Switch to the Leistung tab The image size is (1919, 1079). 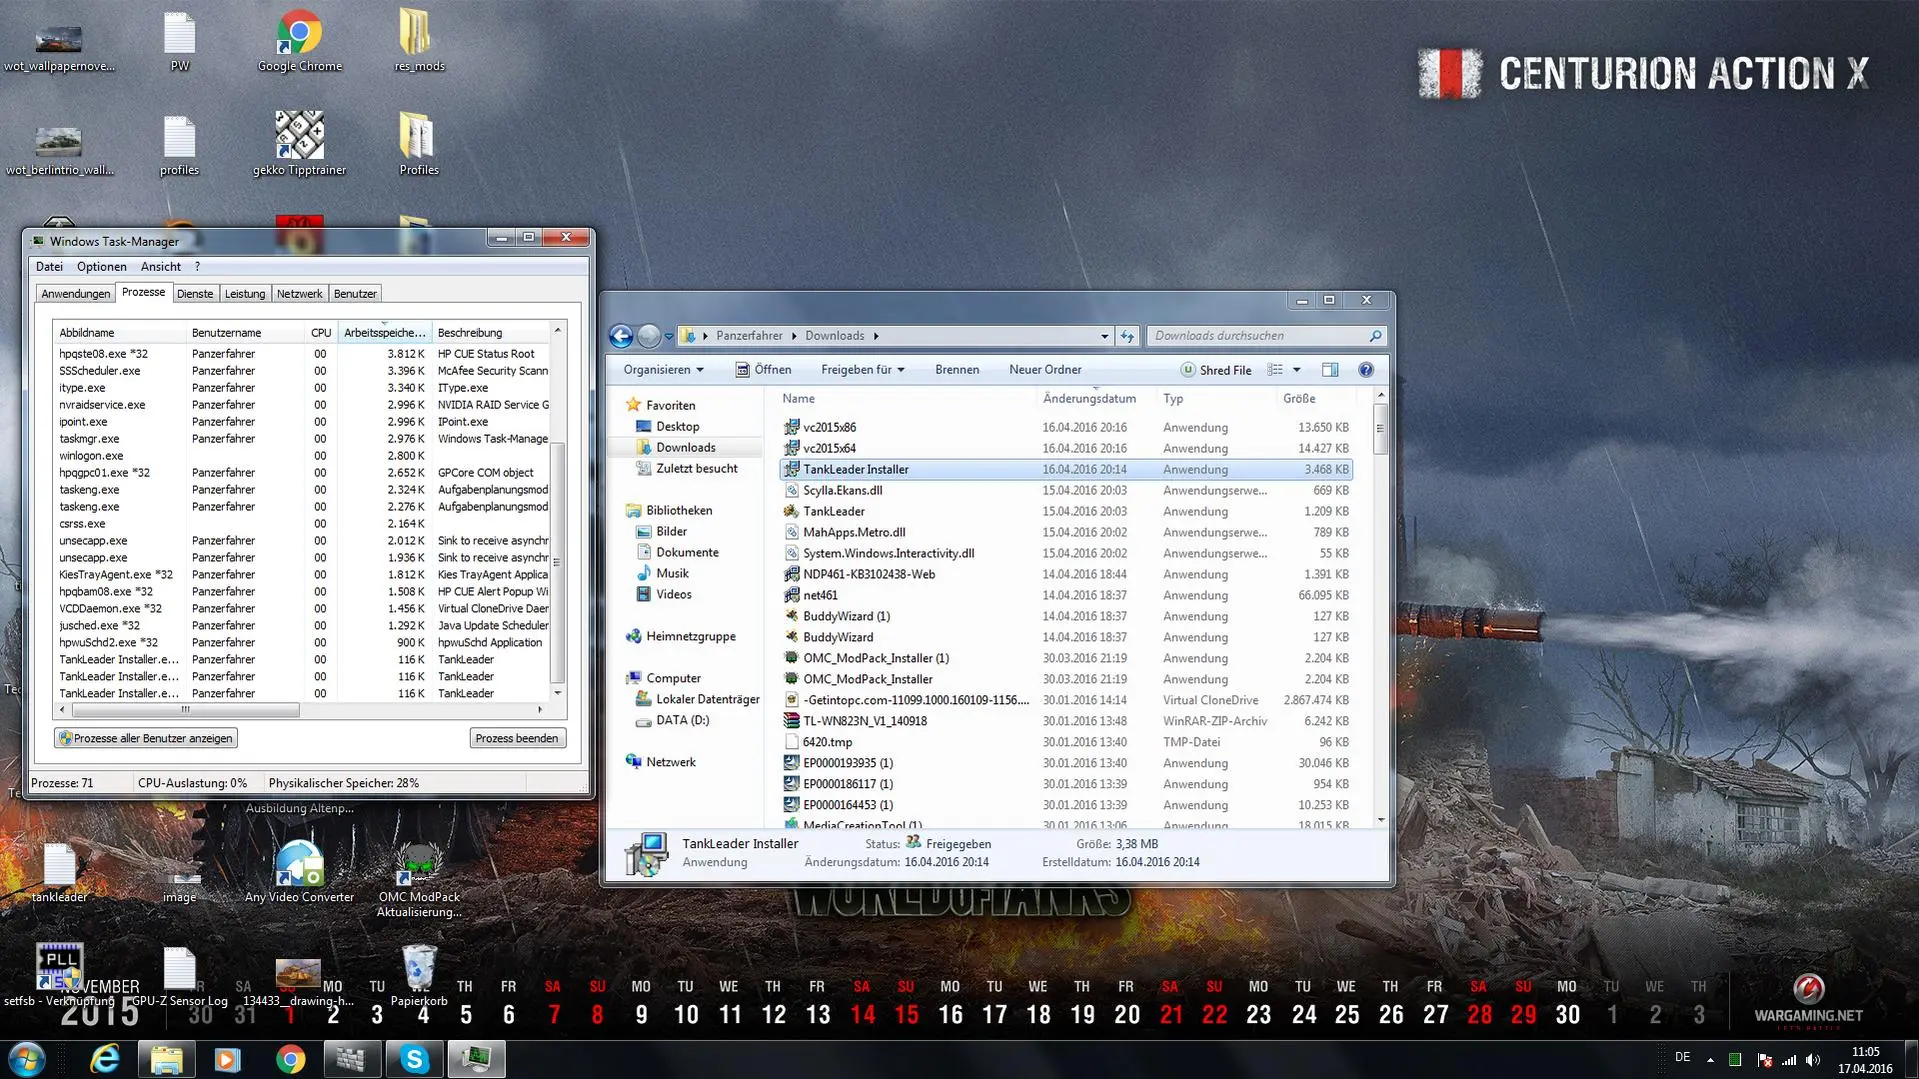pyautogui.click(x=245, y=294)
